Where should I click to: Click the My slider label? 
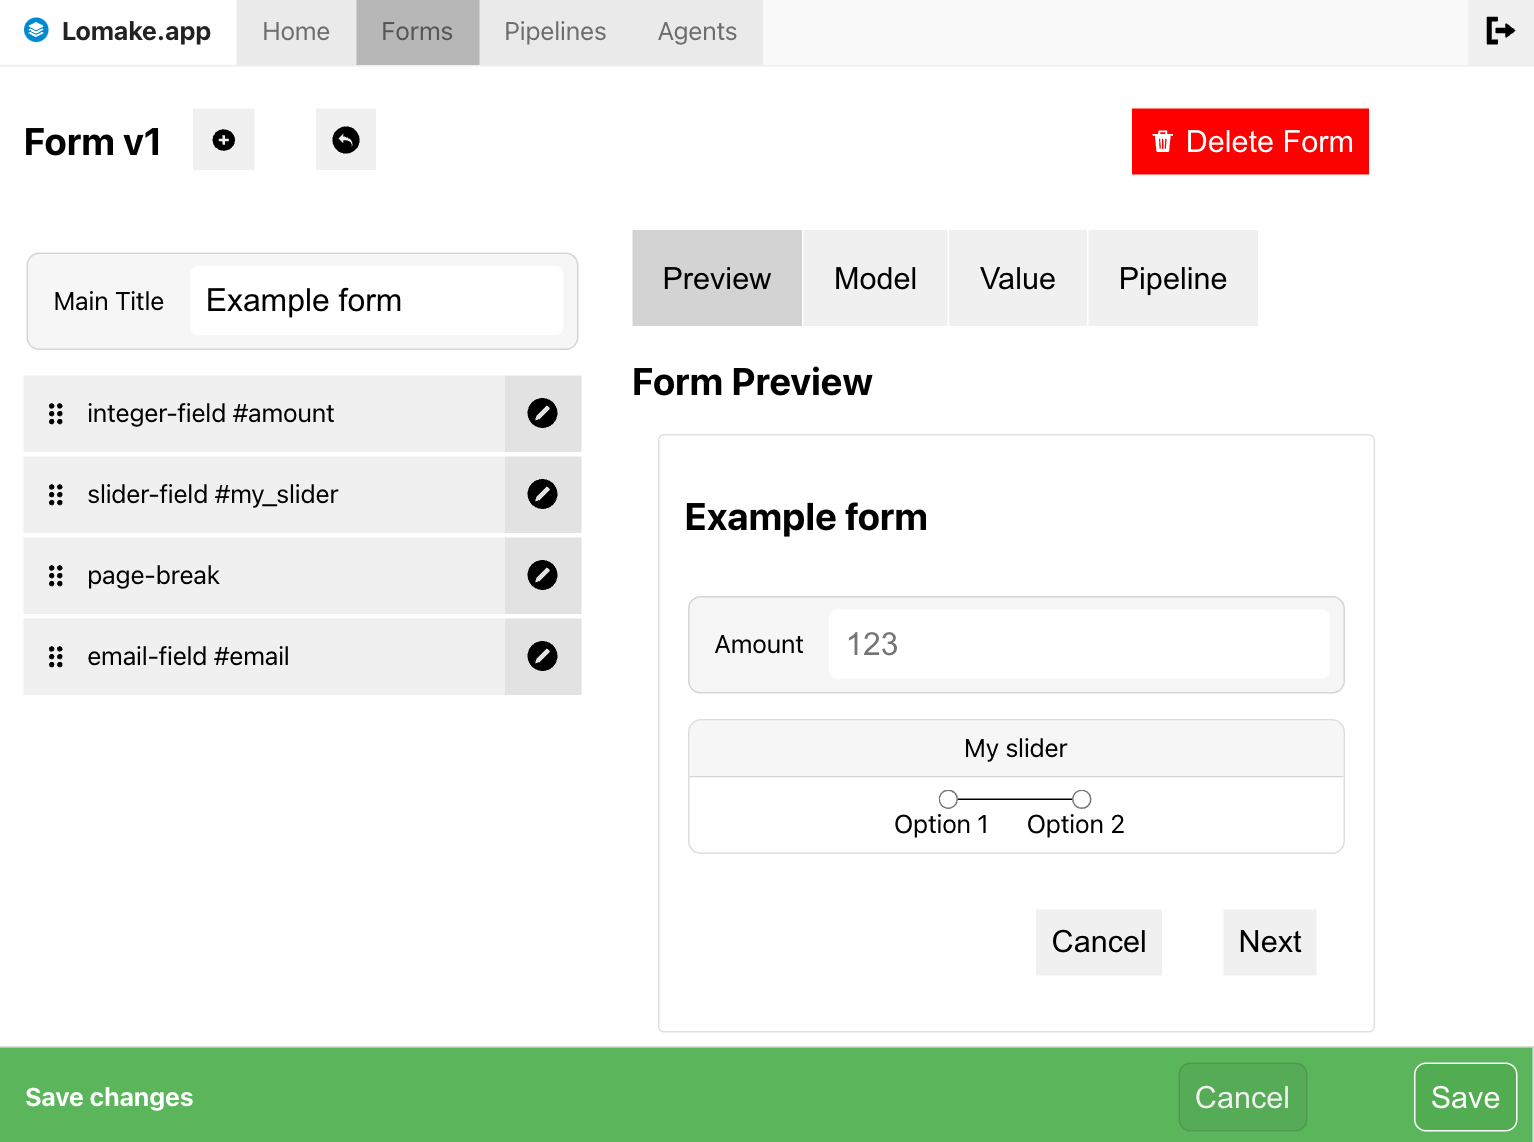tap(1016, 748)
